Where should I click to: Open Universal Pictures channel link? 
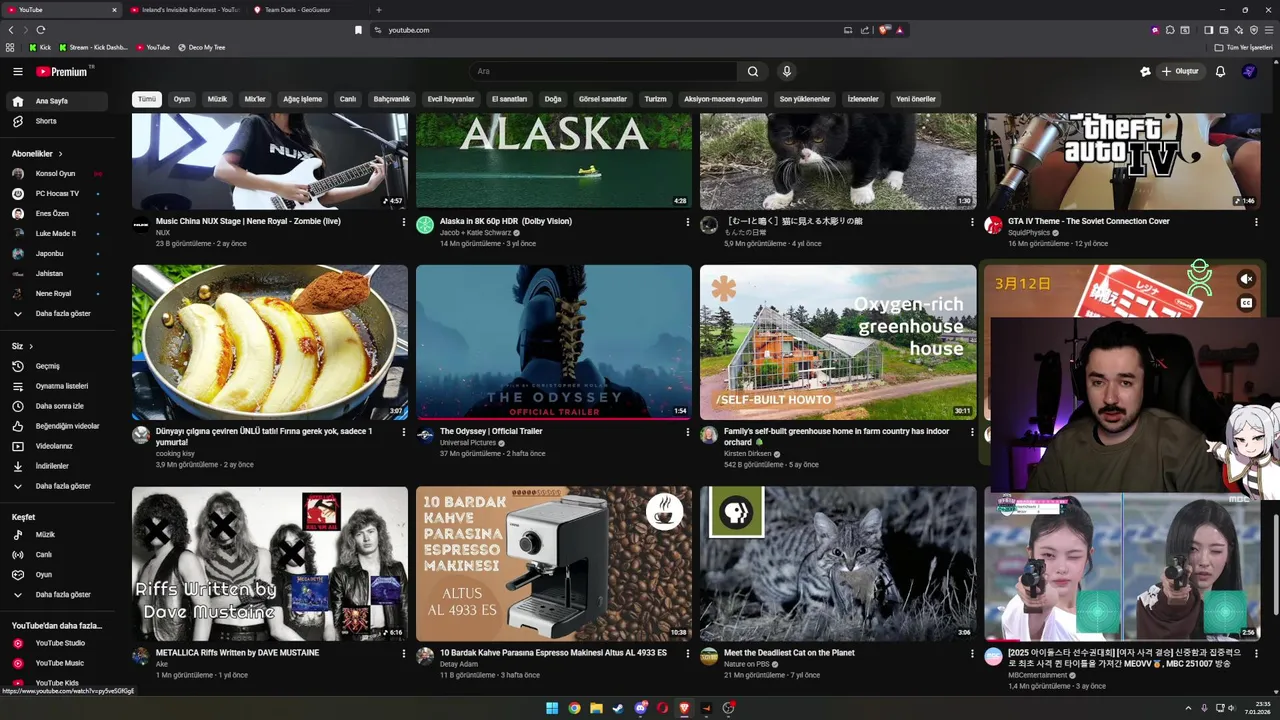point(468,443)
